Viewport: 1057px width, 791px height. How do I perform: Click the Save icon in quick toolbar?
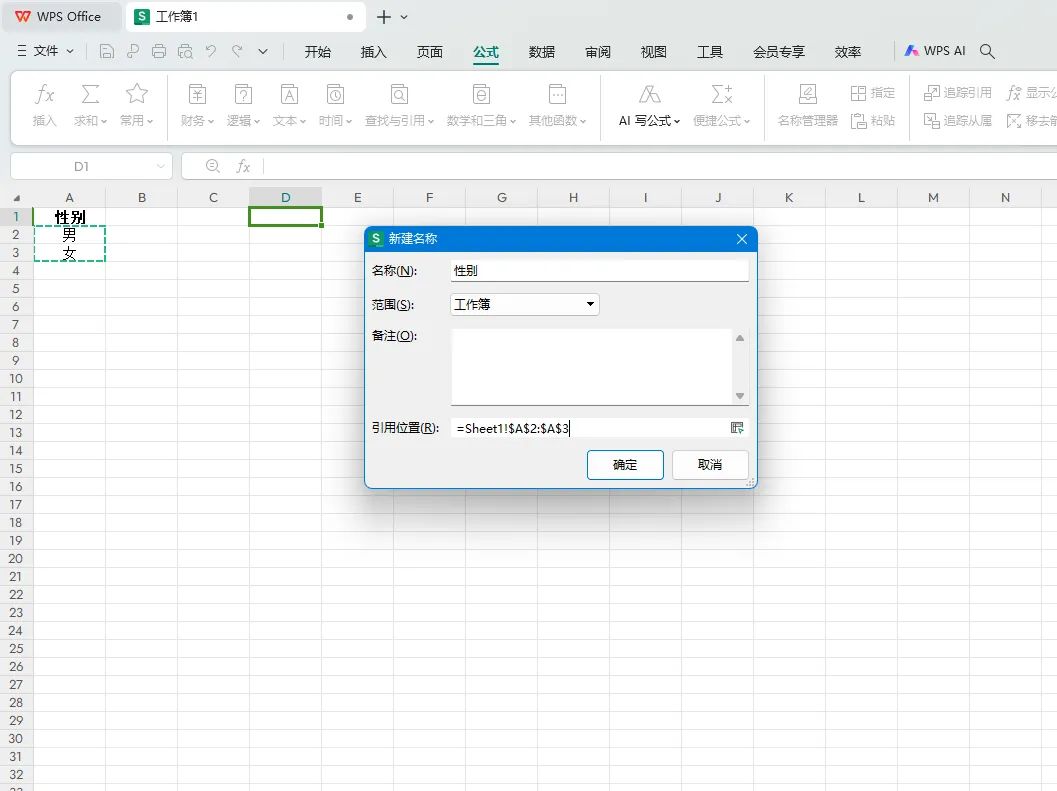[107, 51]
